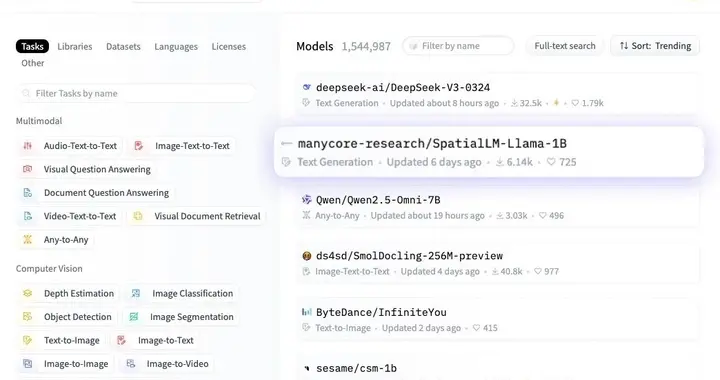Screen dimensions: 720x380
Task: Select the Image Segmentation filter
Action: pos(181,317)
